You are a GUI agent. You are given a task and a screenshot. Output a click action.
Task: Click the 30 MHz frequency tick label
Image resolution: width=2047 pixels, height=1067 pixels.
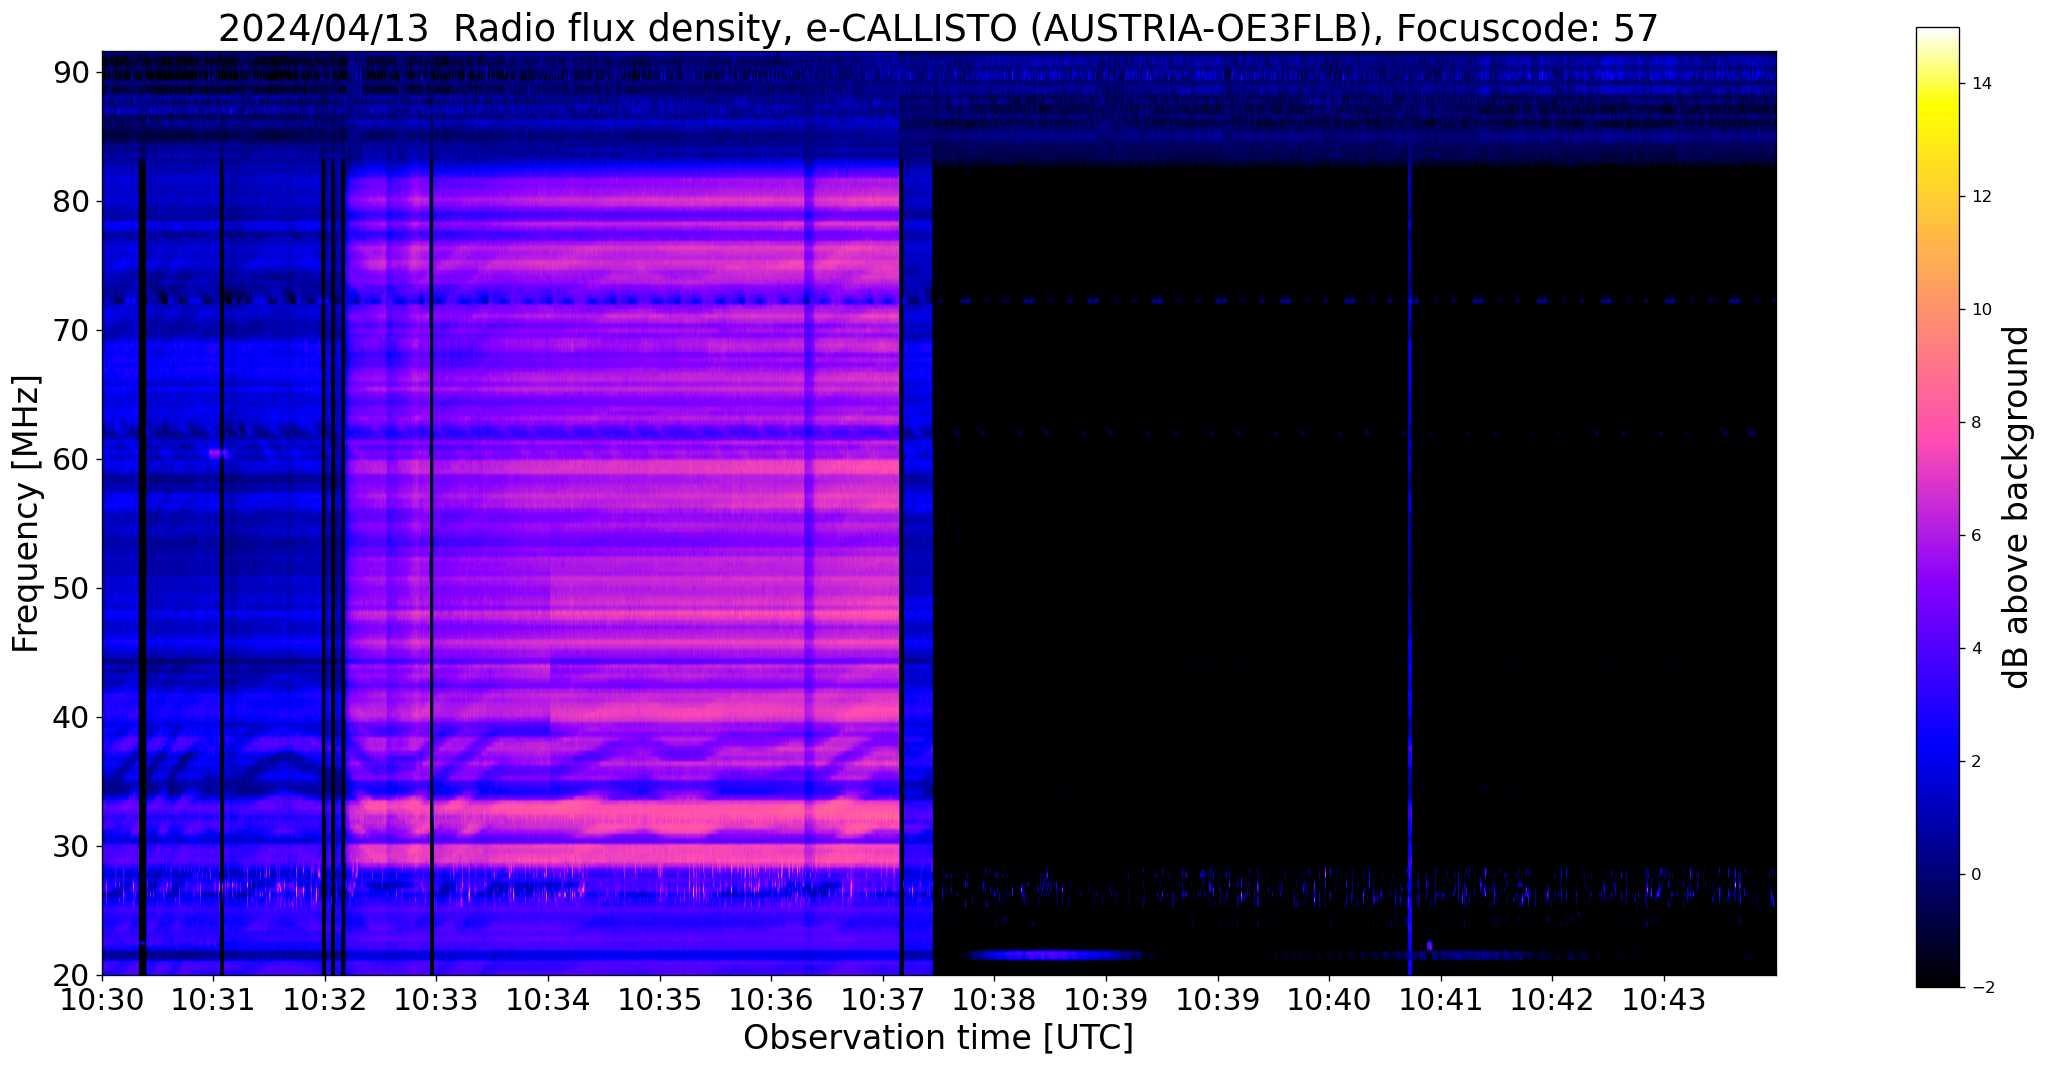(72, 846)
